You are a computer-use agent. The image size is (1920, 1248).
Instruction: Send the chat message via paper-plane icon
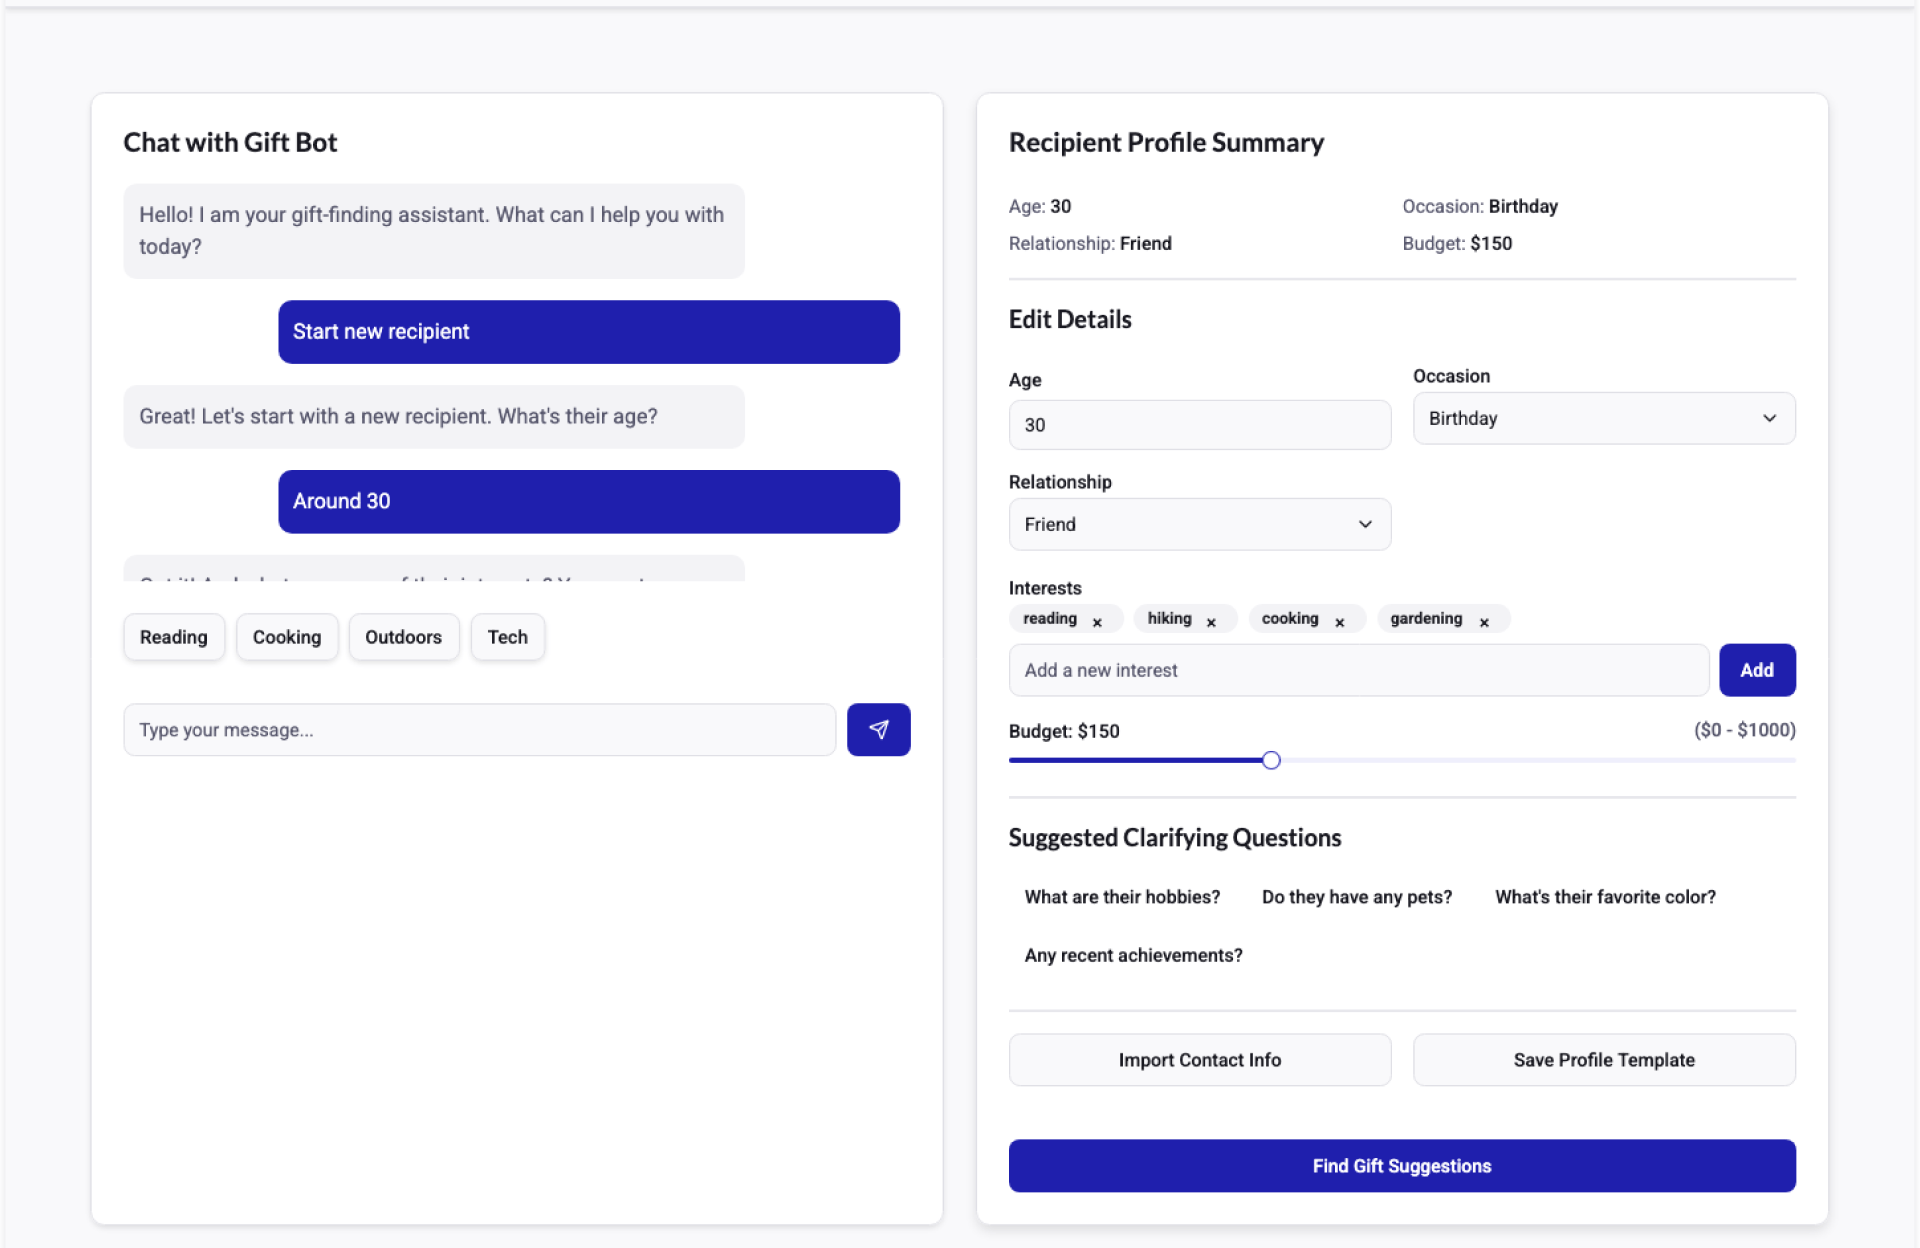coord(878,730)
